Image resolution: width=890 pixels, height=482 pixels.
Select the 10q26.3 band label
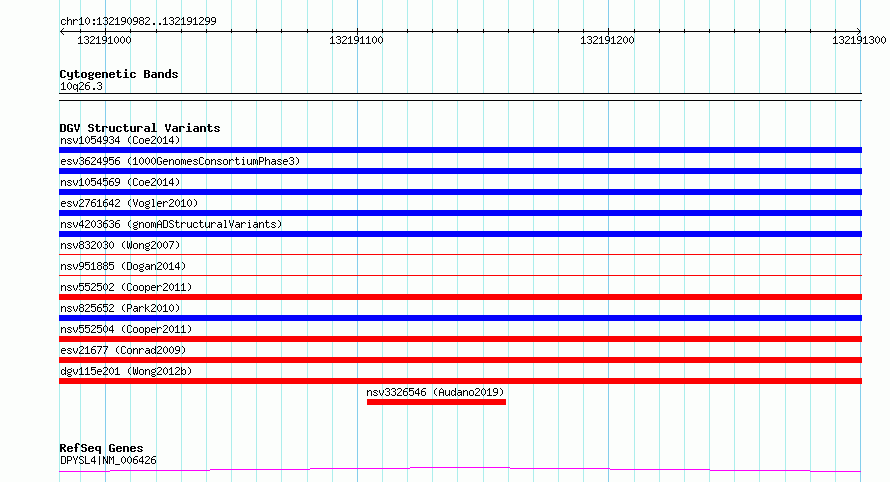pyautogui.click(x=81, y=86)
